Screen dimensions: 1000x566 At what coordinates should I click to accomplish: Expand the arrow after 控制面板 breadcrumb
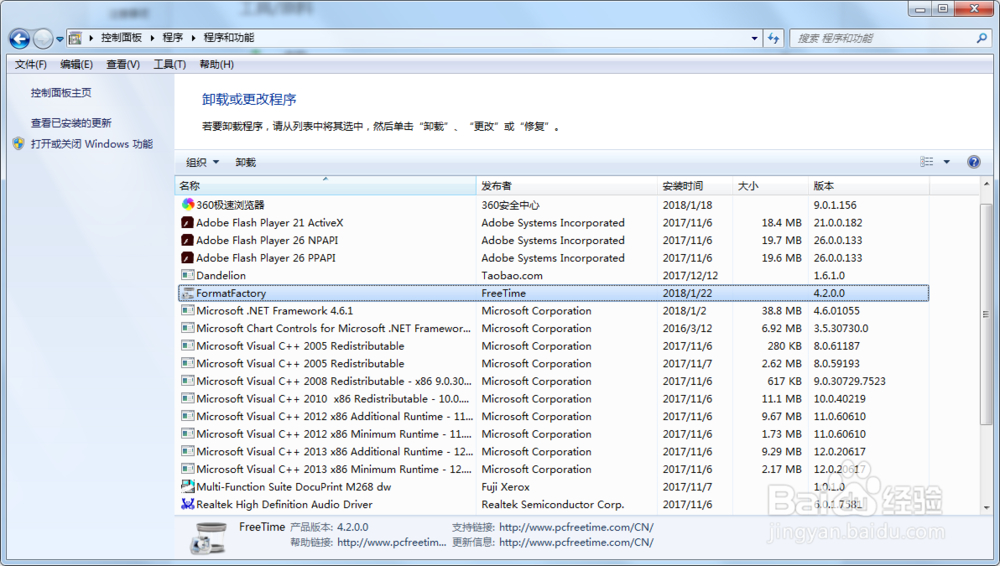152,38
